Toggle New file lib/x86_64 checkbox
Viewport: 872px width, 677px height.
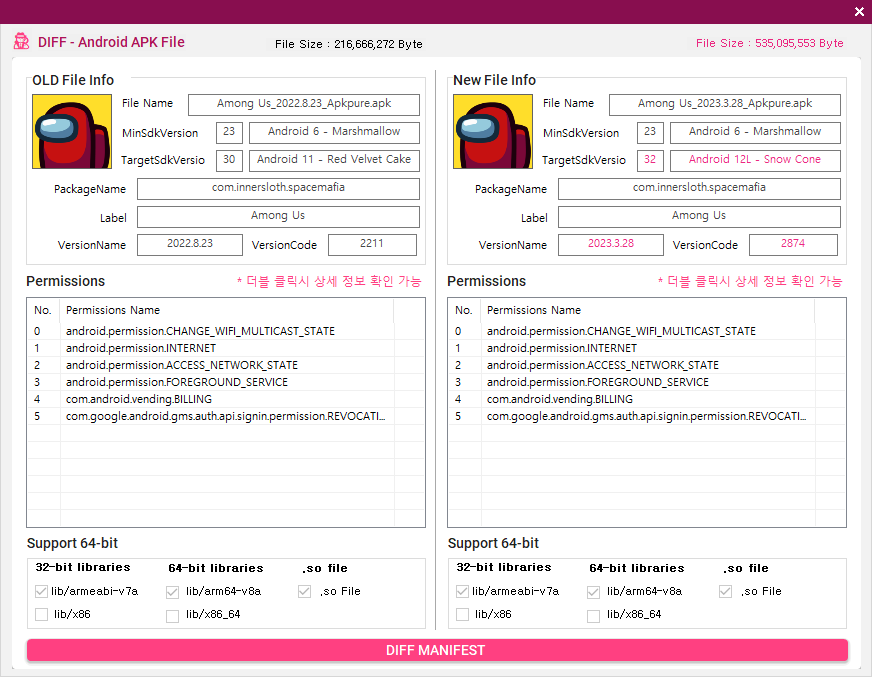click(x=593, y=615)
